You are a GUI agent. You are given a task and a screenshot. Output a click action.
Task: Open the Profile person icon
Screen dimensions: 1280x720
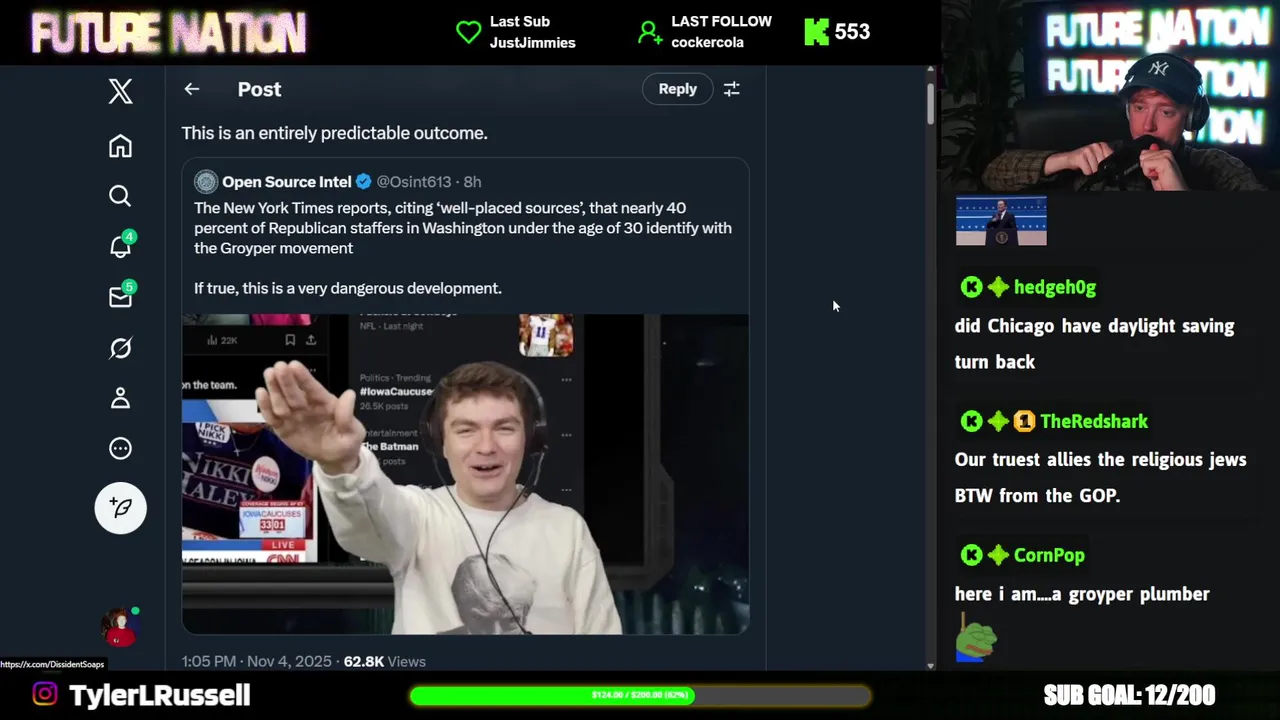(x=120, y=398)
